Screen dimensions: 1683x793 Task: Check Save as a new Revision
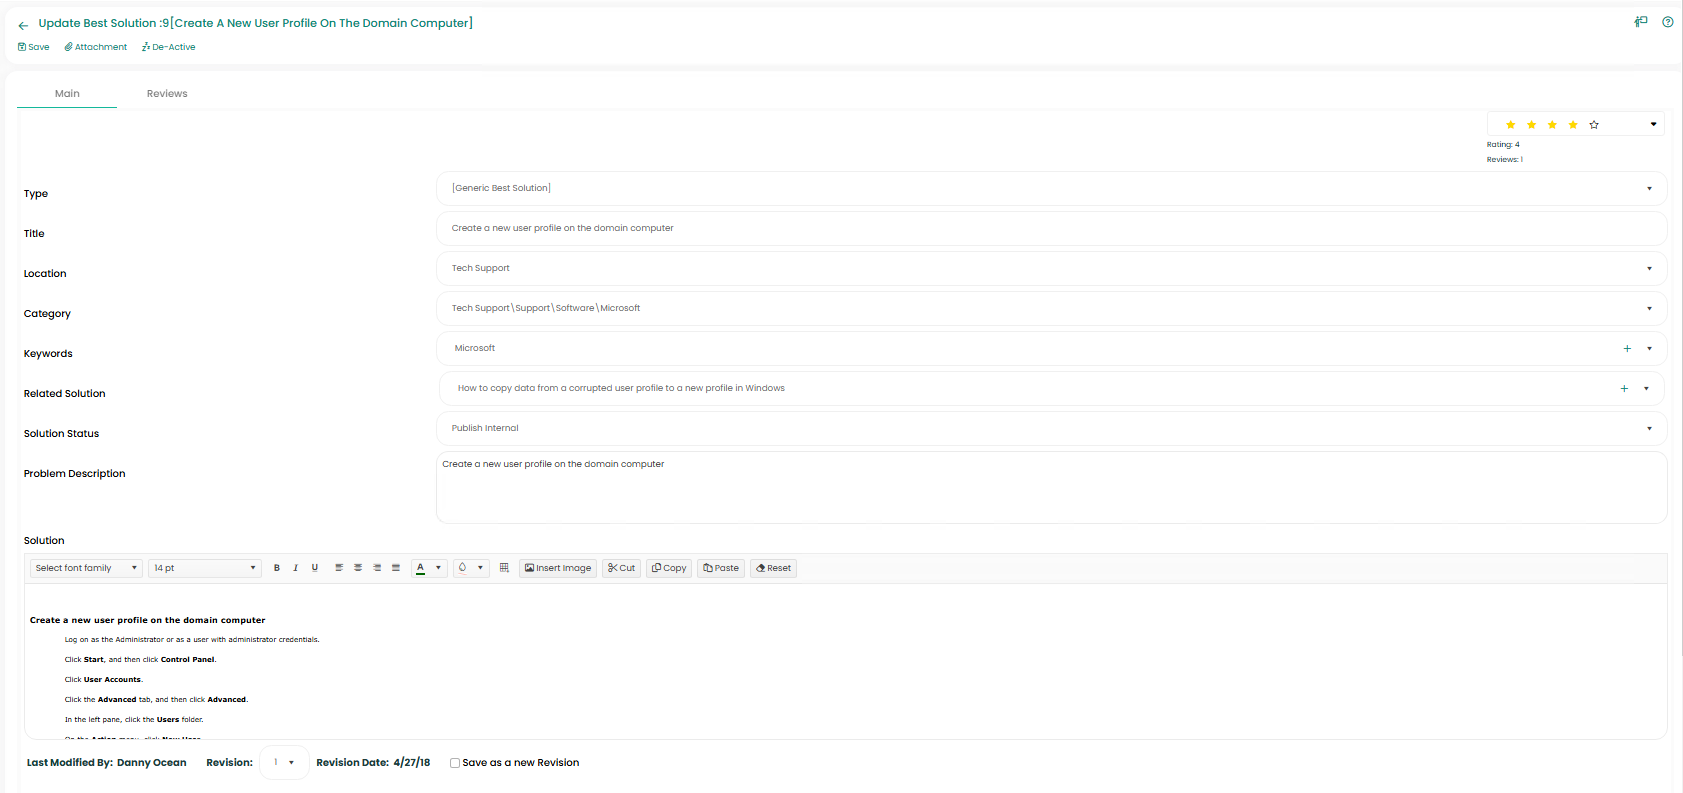coord(455,763)
